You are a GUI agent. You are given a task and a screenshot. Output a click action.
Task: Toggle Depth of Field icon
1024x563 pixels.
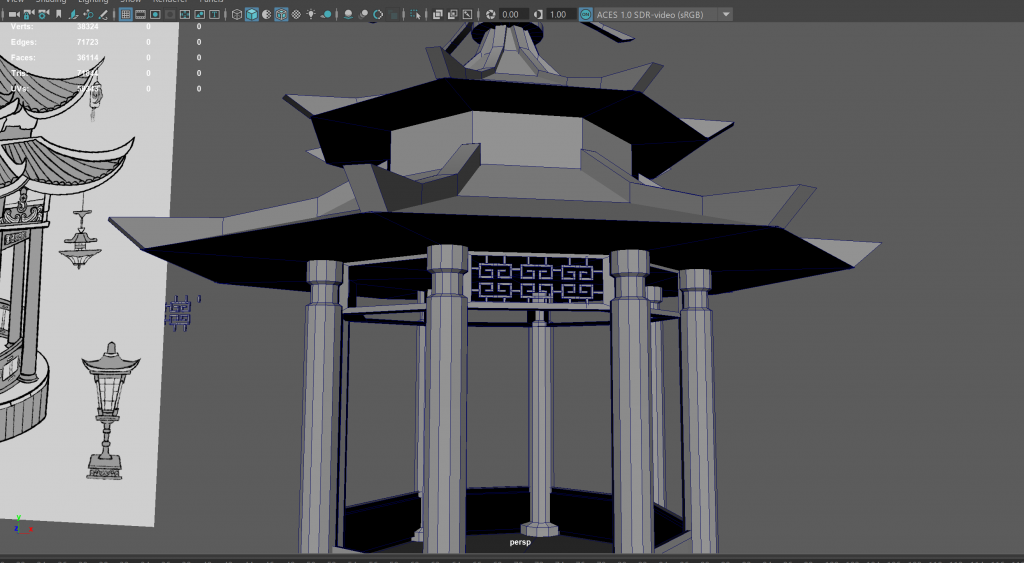[x=392, y=14]
